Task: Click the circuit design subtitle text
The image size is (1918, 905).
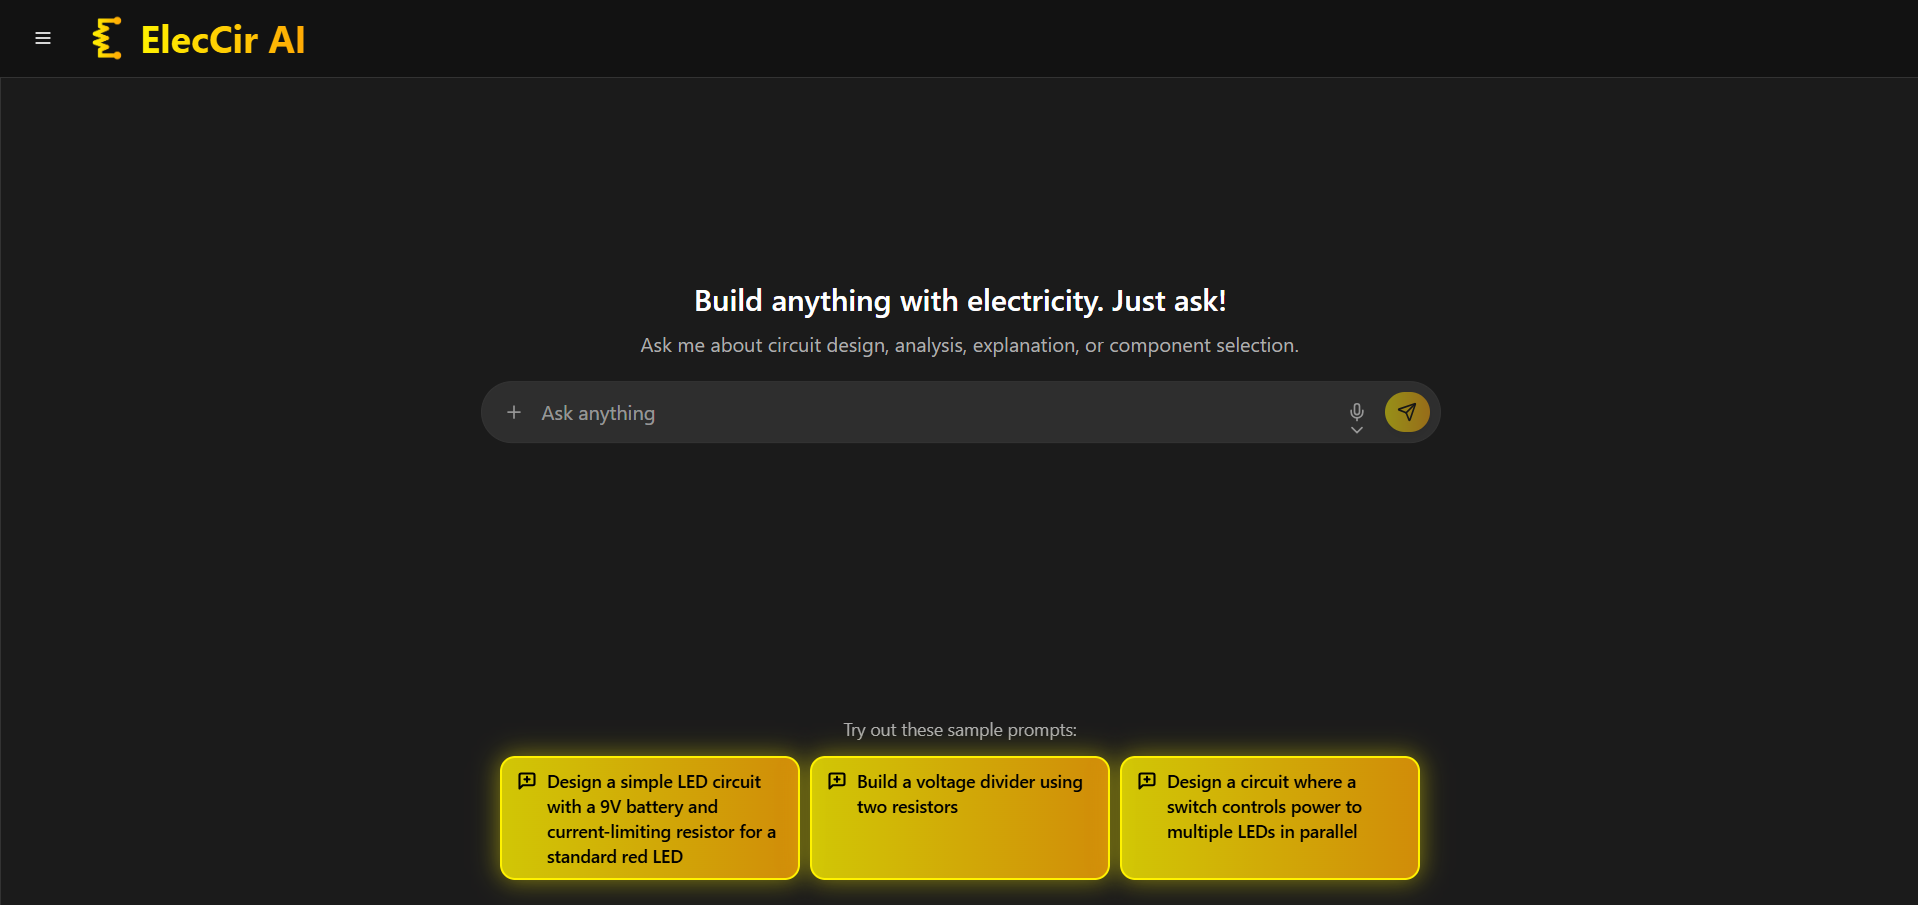Action: point(968,345)
